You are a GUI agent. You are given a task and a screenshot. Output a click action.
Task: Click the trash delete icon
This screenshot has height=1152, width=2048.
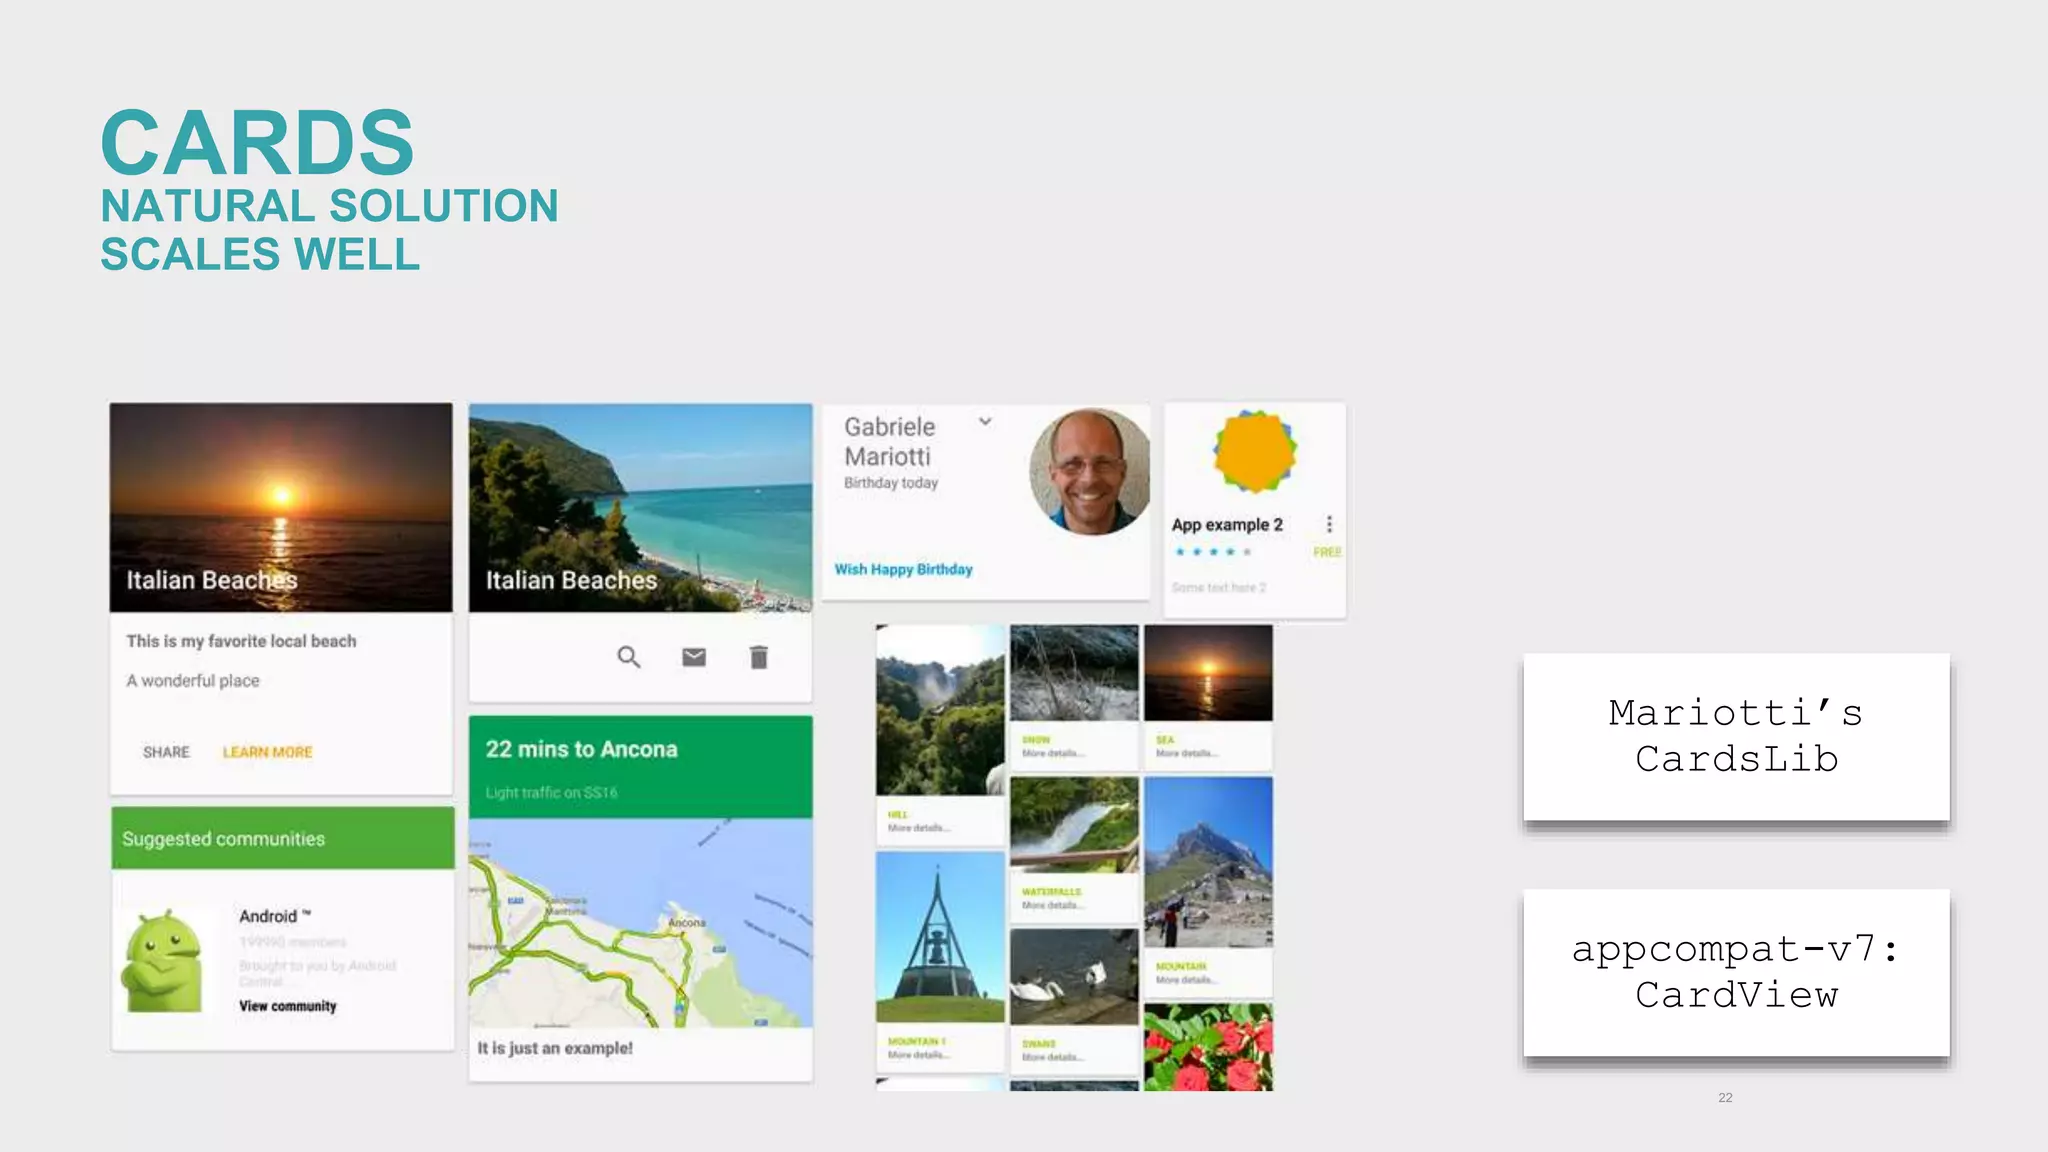click(759, 657)
